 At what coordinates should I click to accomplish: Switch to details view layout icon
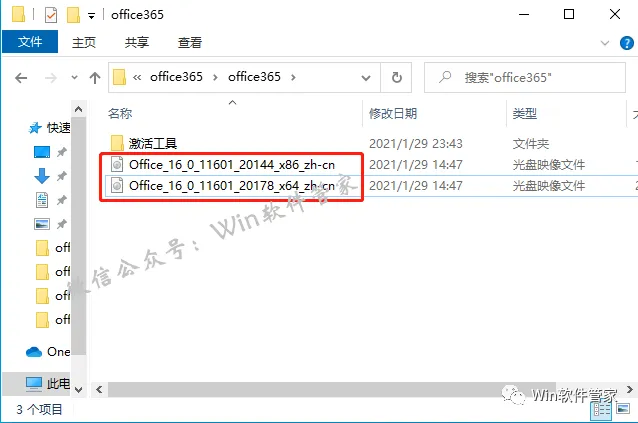tap(602, 410)
